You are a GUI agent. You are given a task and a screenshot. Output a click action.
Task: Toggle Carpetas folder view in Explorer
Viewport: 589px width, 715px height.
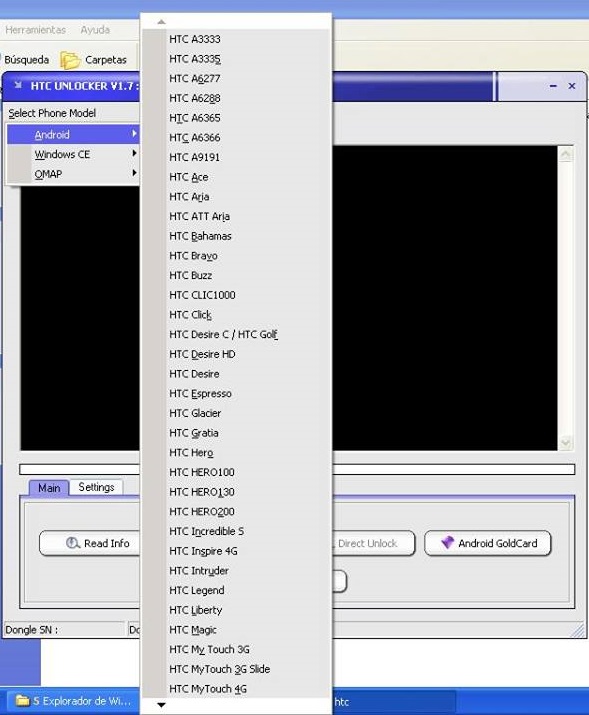pyautogui.click(x=94, y=60)
